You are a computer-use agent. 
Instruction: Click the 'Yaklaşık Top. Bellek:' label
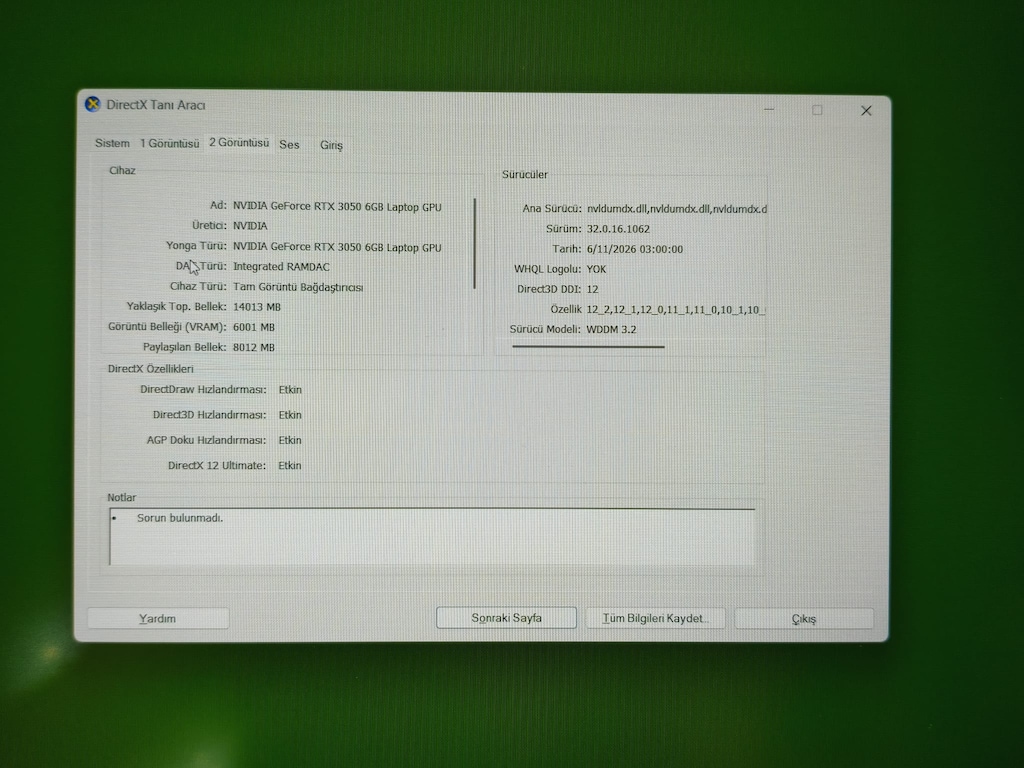[176, 306]
